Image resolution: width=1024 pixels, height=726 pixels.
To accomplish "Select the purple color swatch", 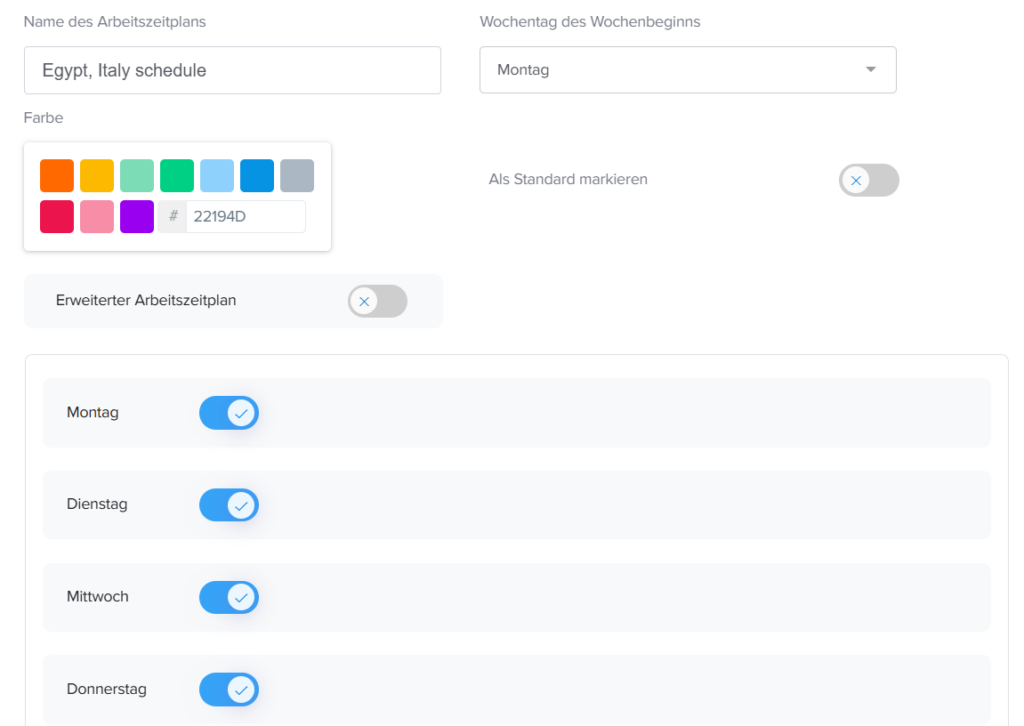I will click(137, 217).
